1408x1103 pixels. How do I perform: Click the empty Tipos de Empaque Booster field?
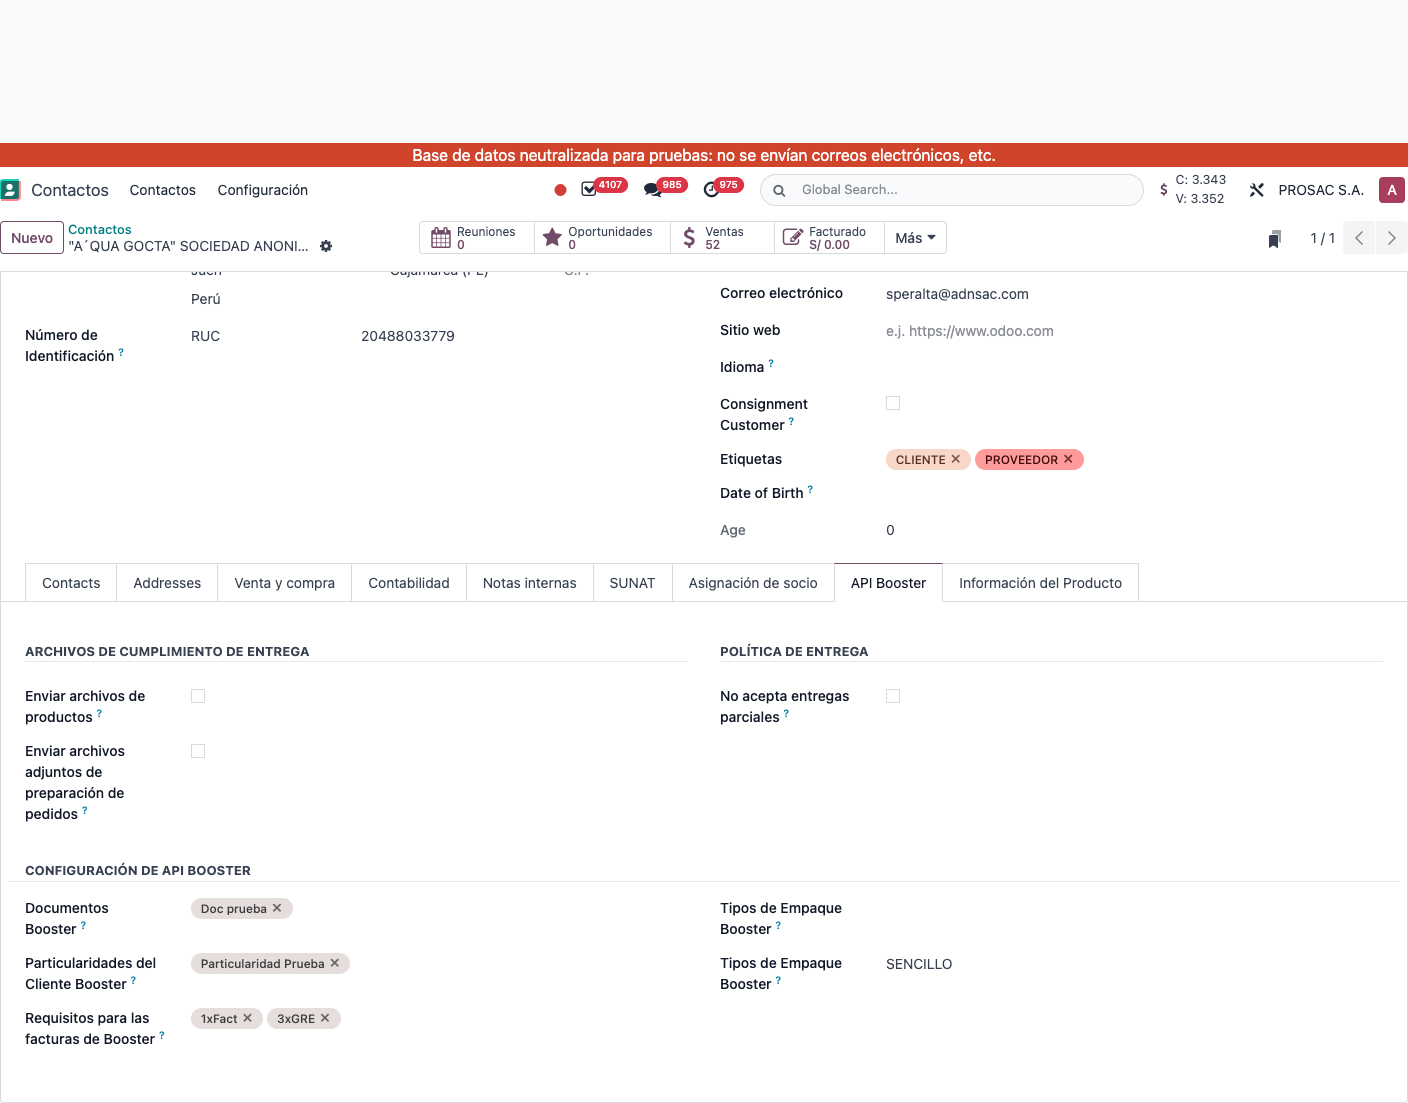tap(1134, 909)
